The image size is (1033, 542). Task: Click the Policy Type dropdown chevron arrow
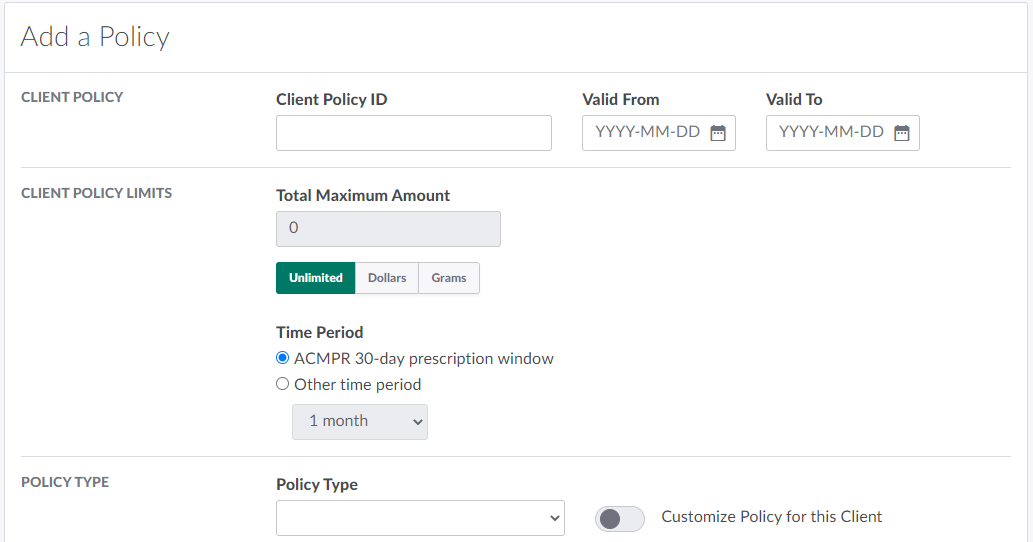click(x=556, y=518)
